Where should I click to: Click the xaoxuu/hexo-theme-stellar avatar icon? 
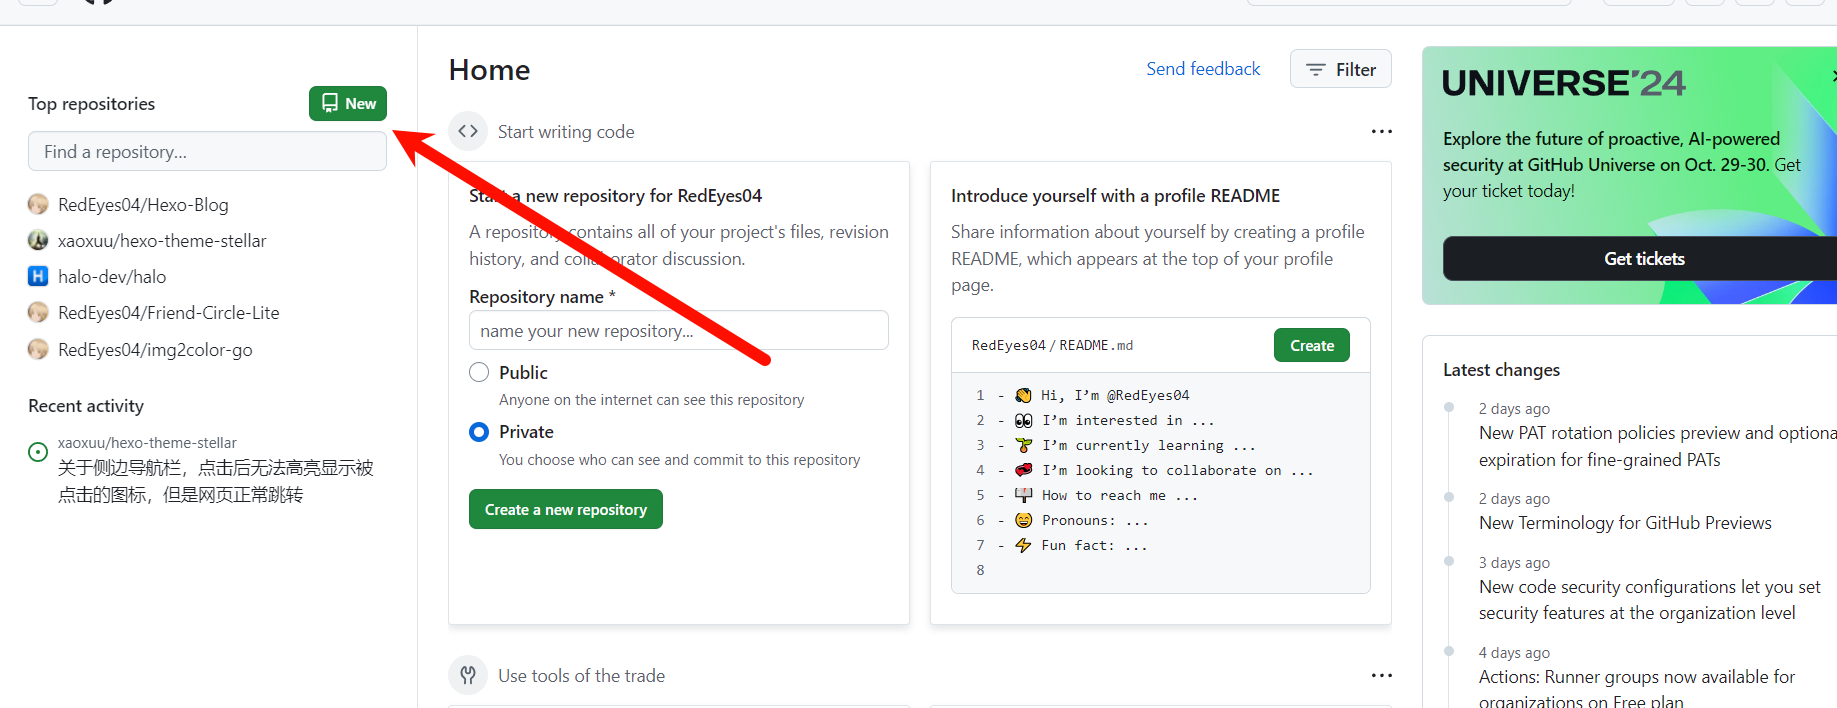38,241
